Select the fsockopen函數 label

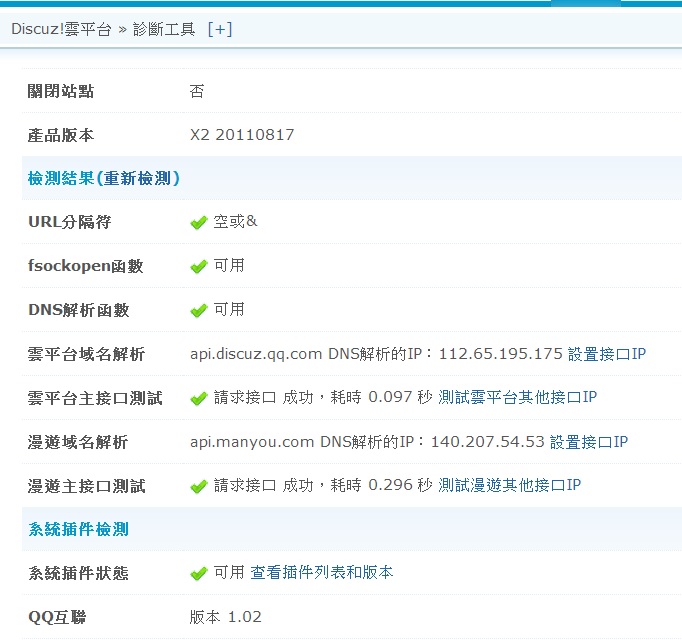[85, 266]
